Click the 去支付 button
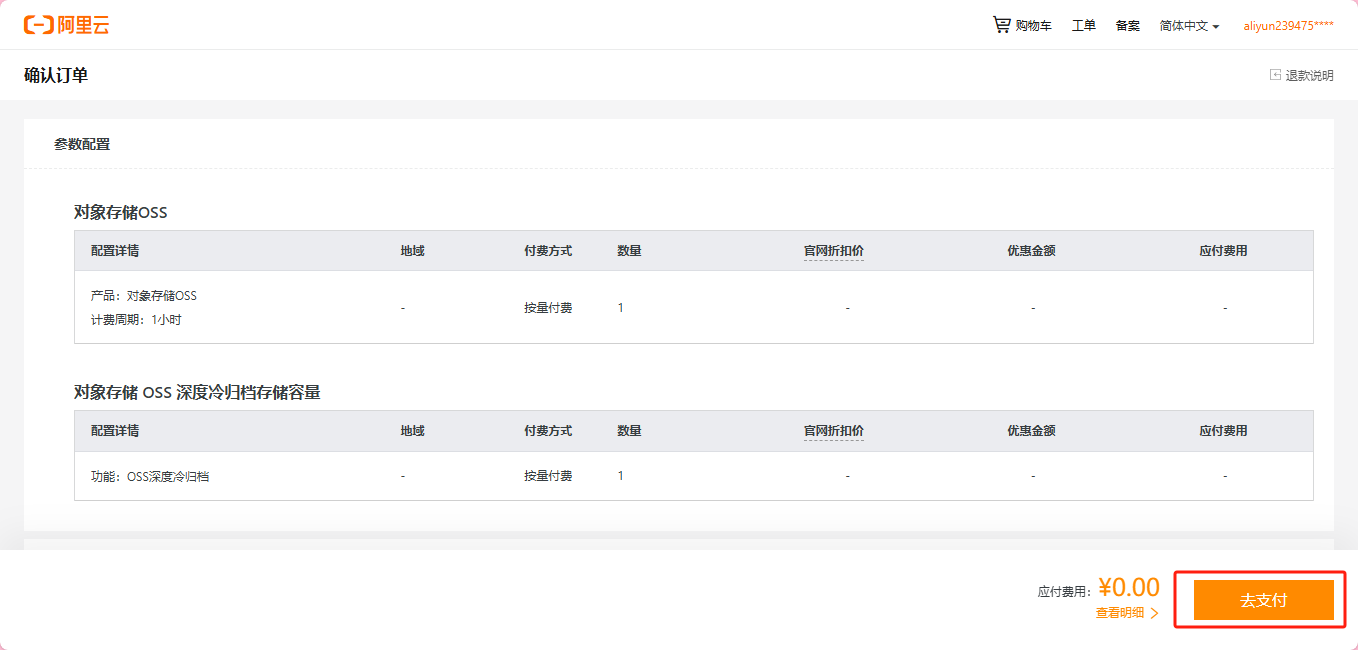Screen dimensions: 1358x650 pyautogui.click(x=1263, y=600)
